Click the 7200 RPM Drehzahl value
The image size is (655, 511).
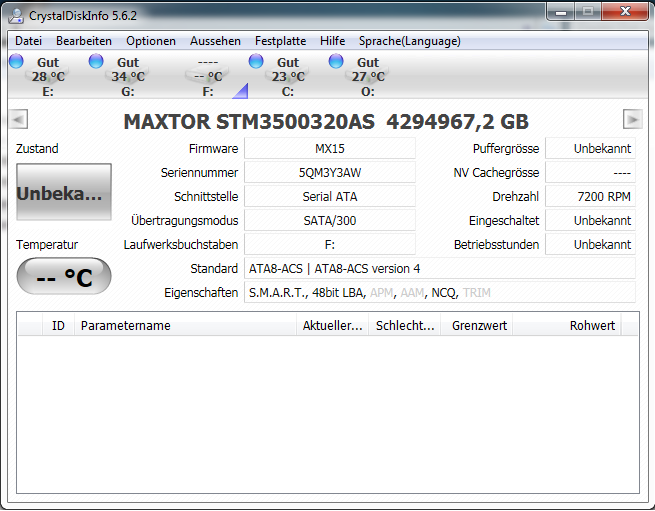pos(590,196)
